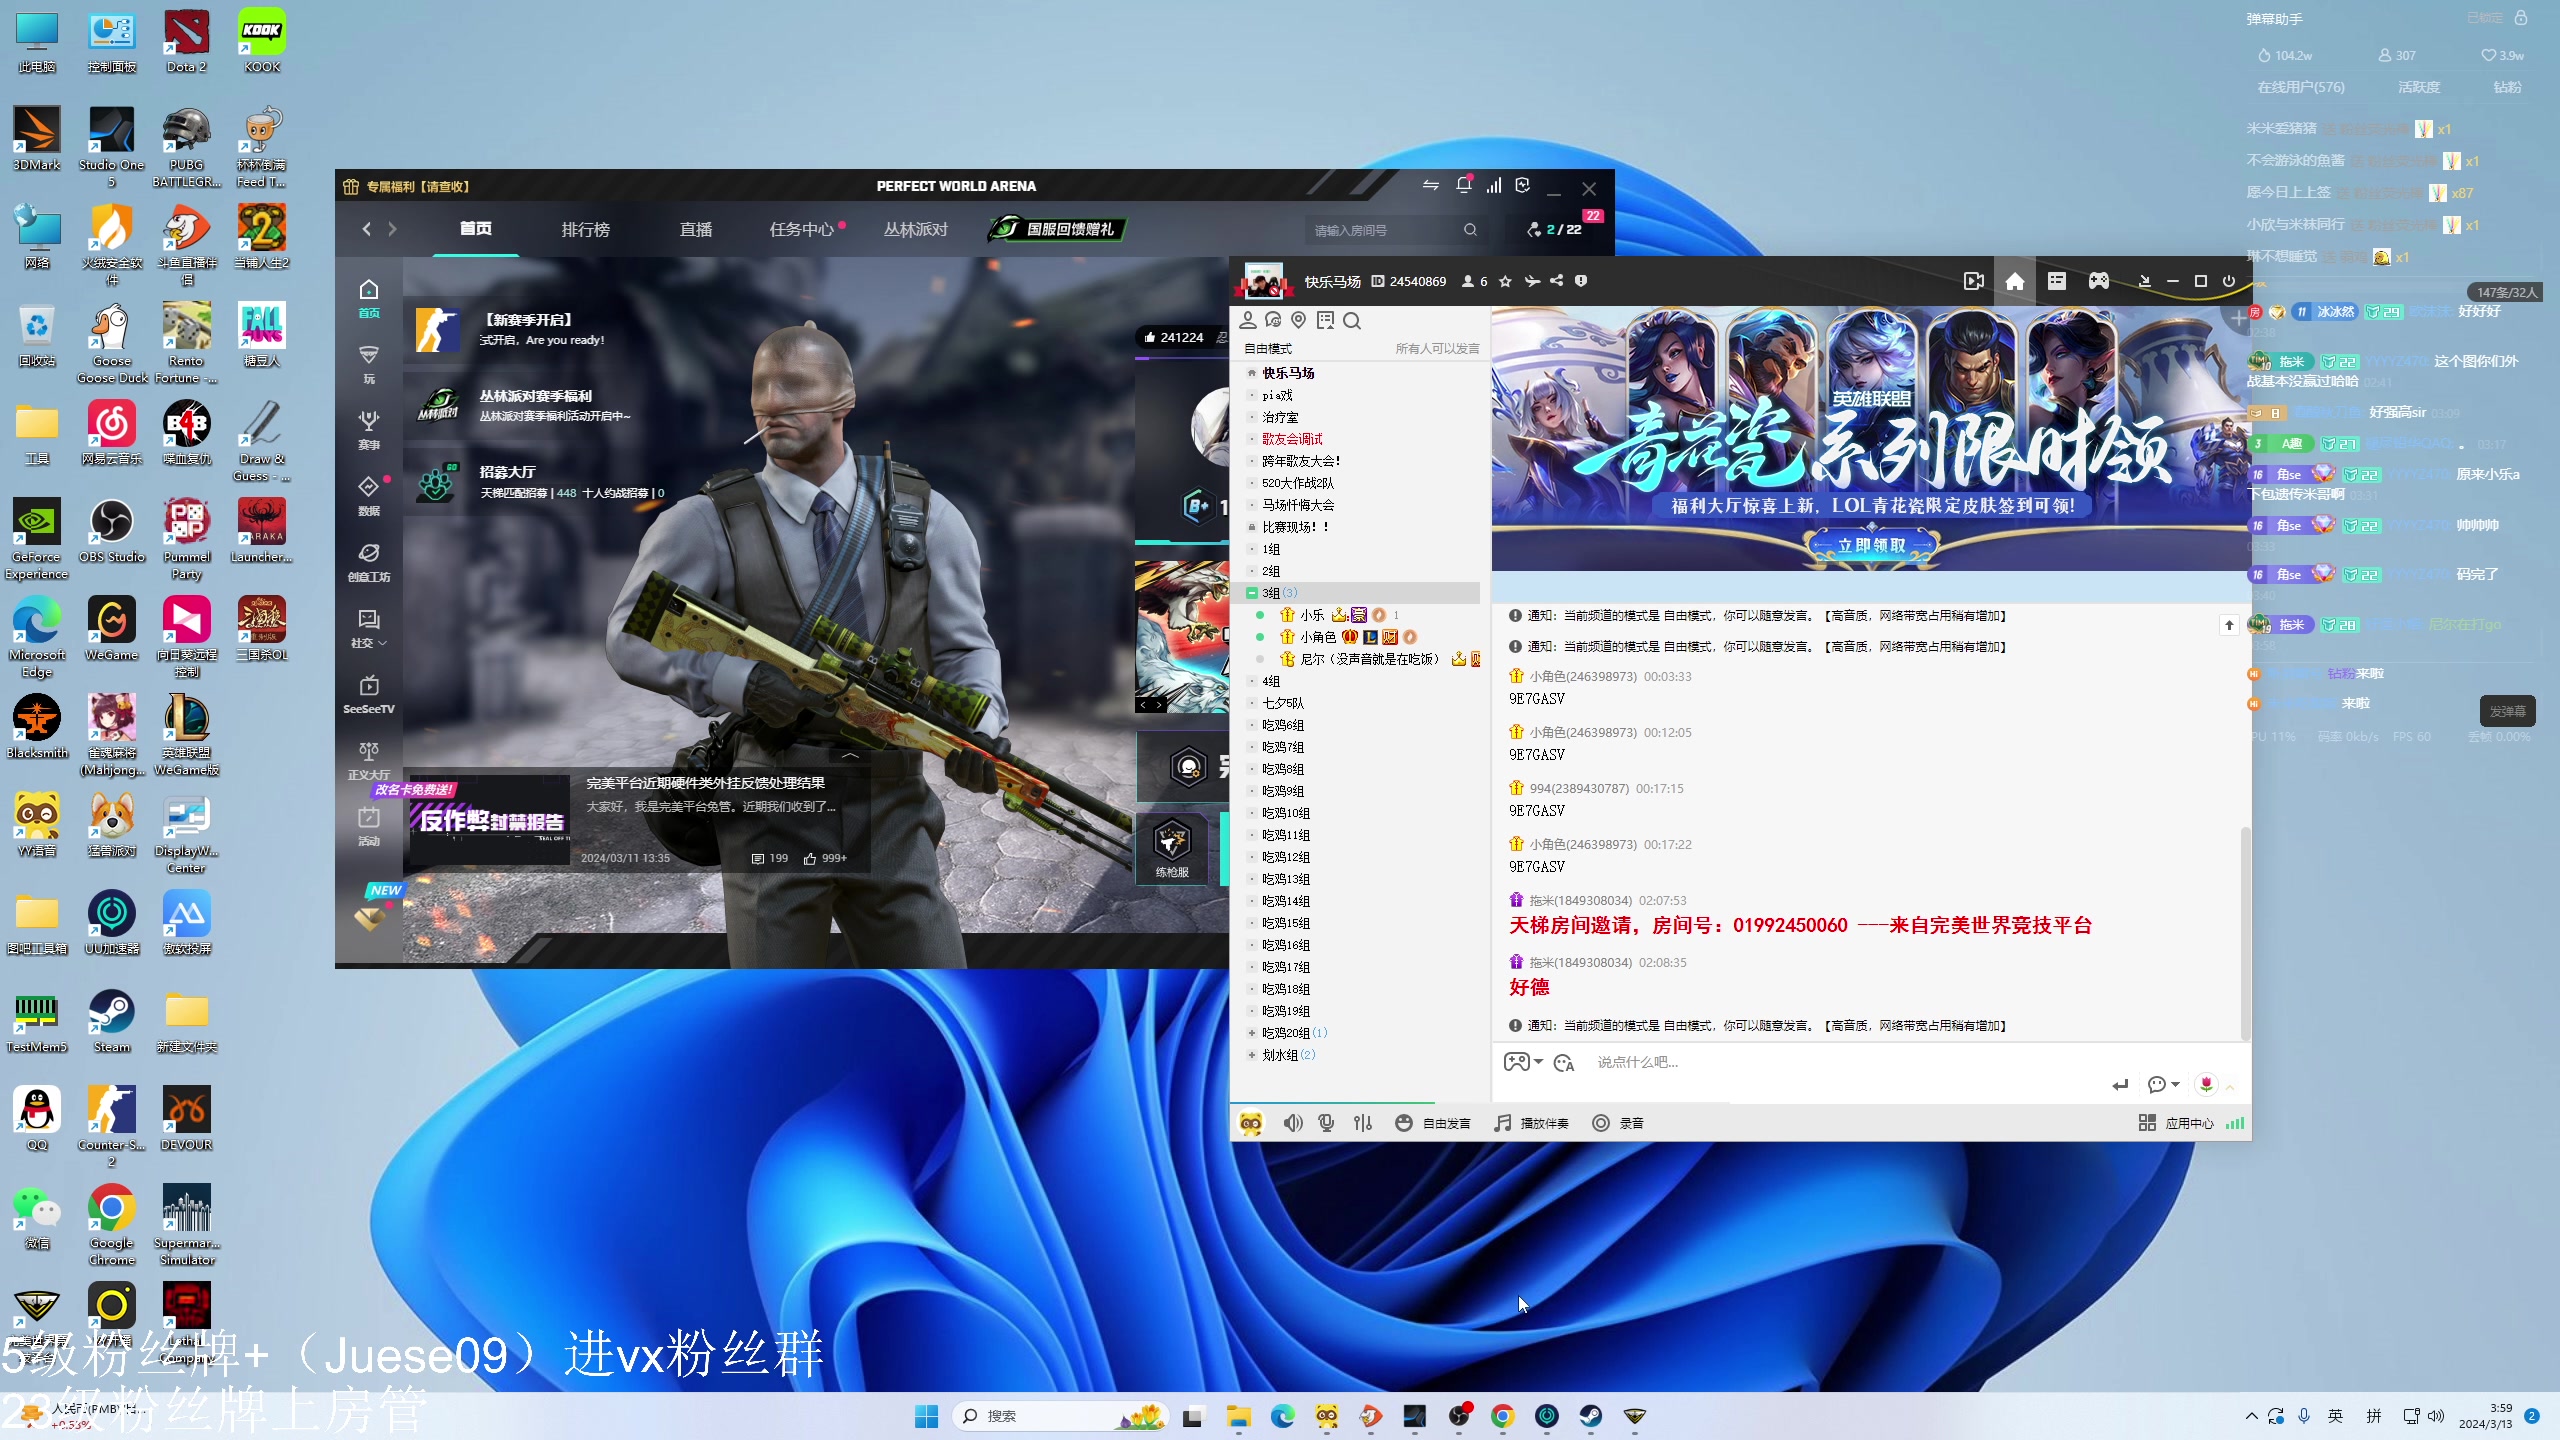This screenshot has height=1440, width=2560.
Task: Toggle 播放伴奏 accompaniment
Action: click(x=1531, y=1123)
